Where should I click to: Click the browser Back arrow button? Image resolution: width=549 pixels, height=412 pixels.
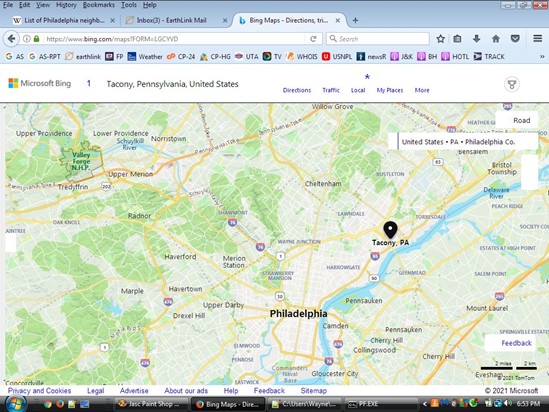tap(11, 39)
